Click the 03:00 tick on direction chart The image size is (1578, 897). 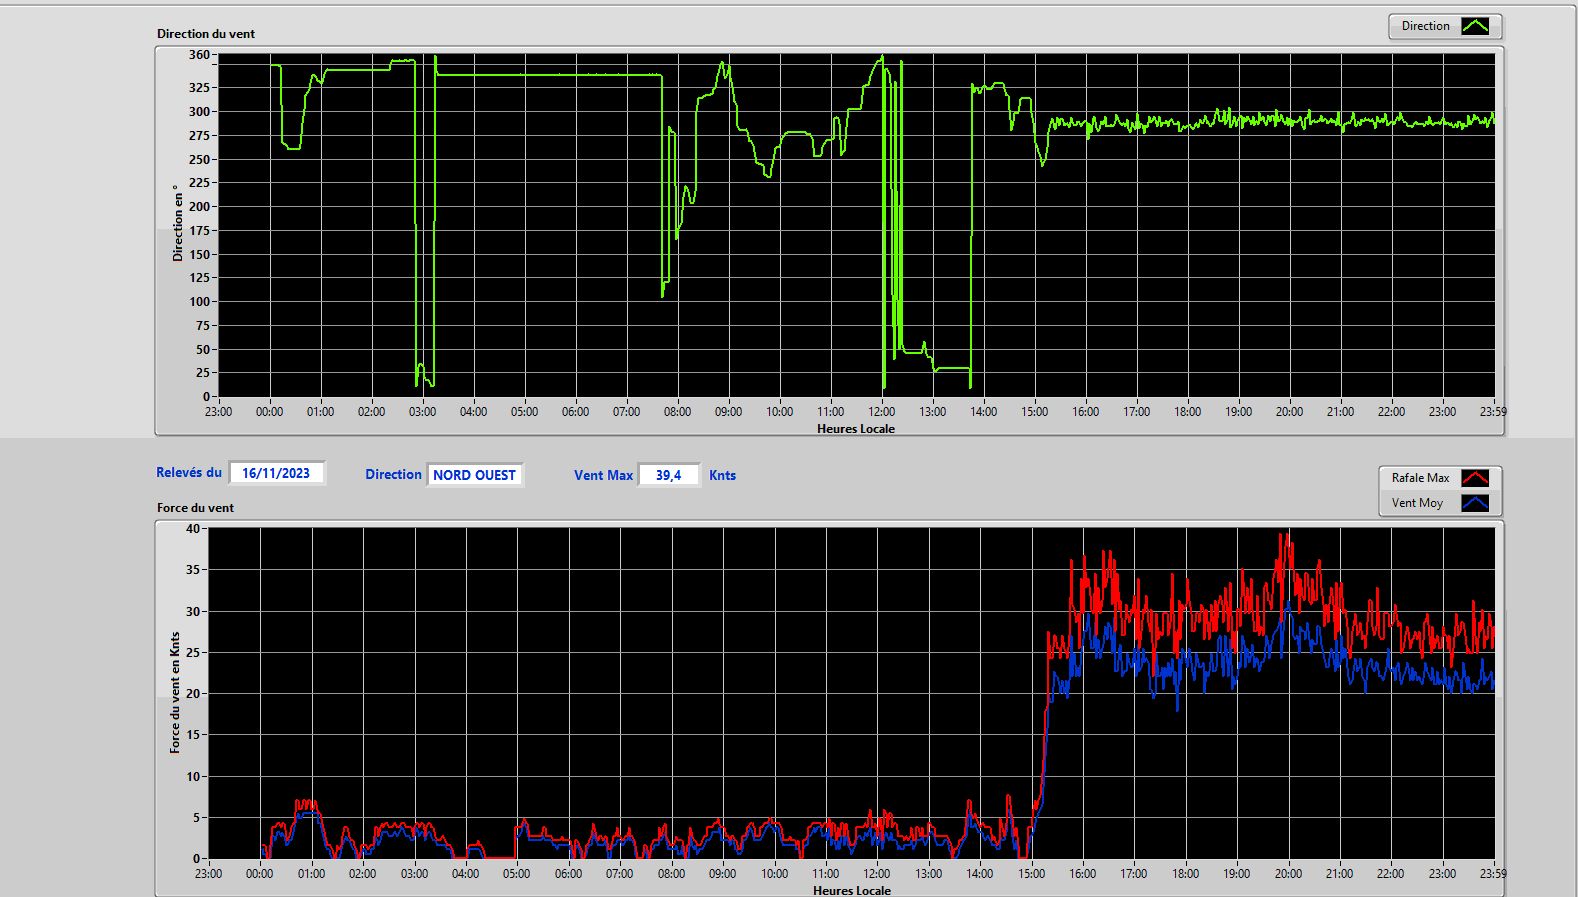click(422, 411)
